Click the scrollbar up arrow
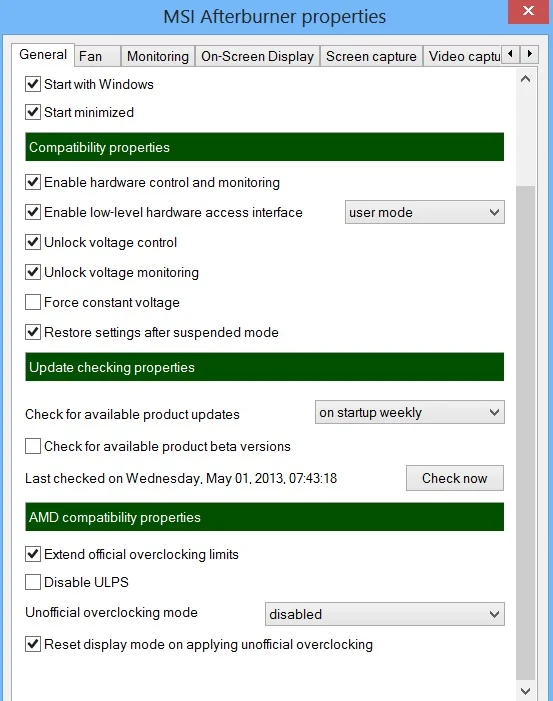The width and height of the screenshot is (553, 701). (x=526, y=79)
